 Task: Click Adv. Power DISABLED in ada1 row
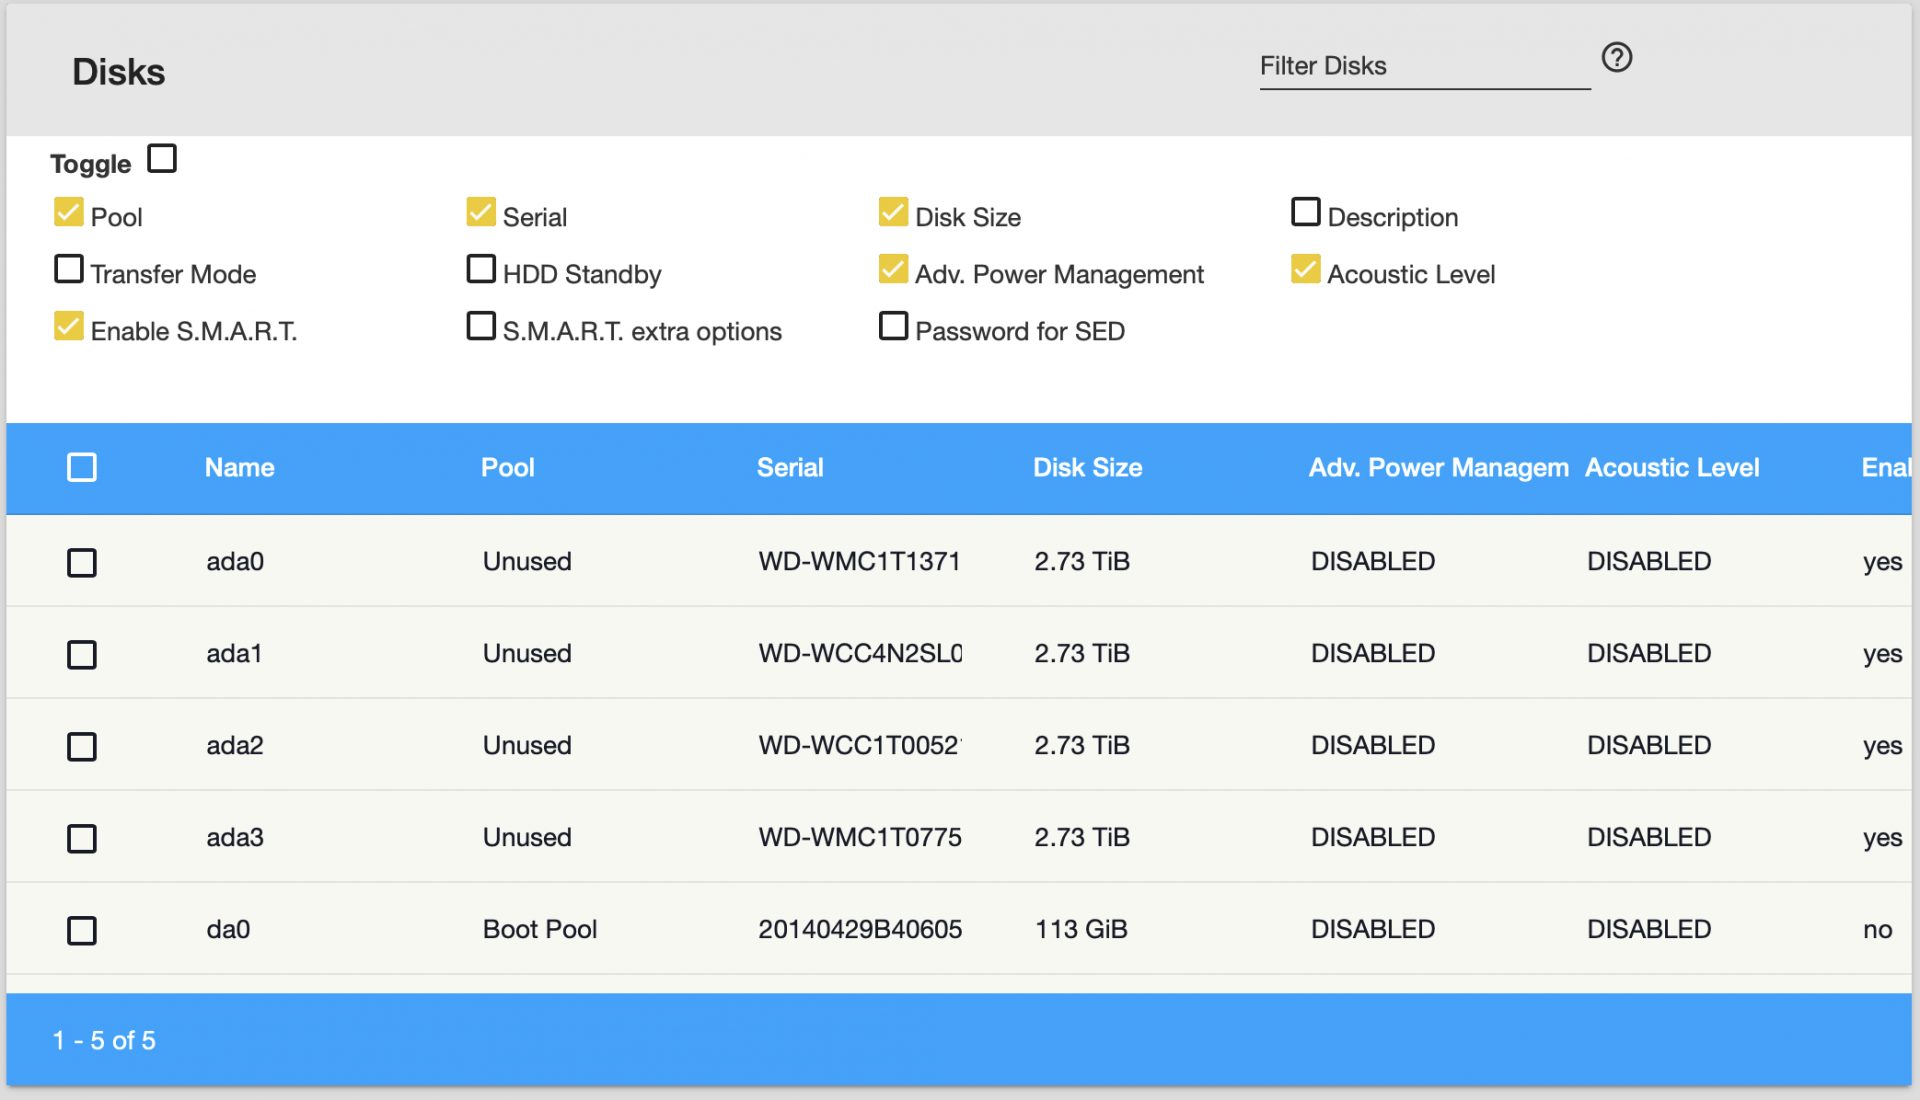pos(1373,654)
